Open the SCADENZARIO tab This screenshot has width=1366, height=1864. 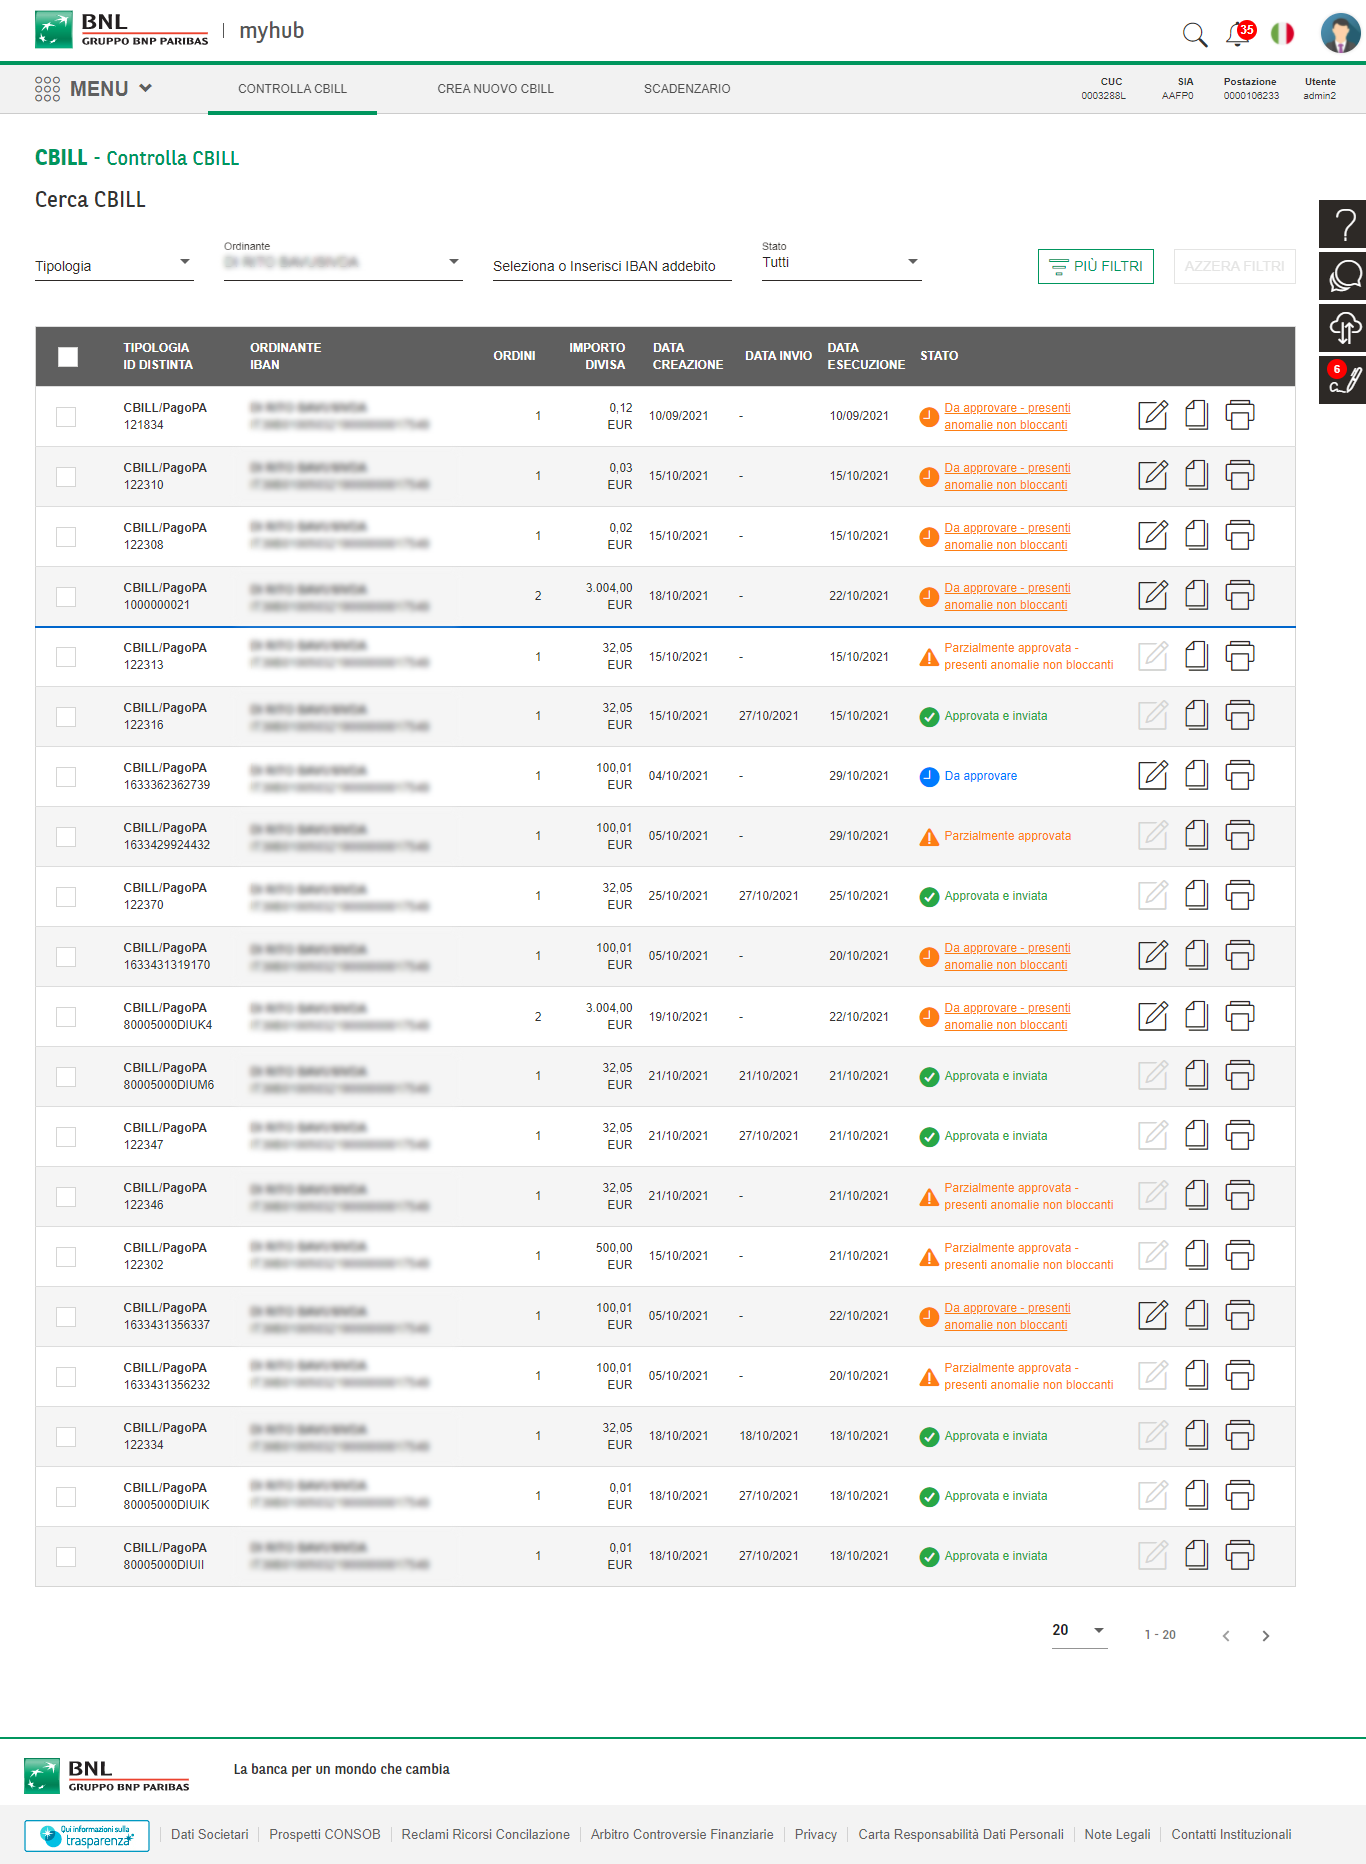tap(687, 89)
